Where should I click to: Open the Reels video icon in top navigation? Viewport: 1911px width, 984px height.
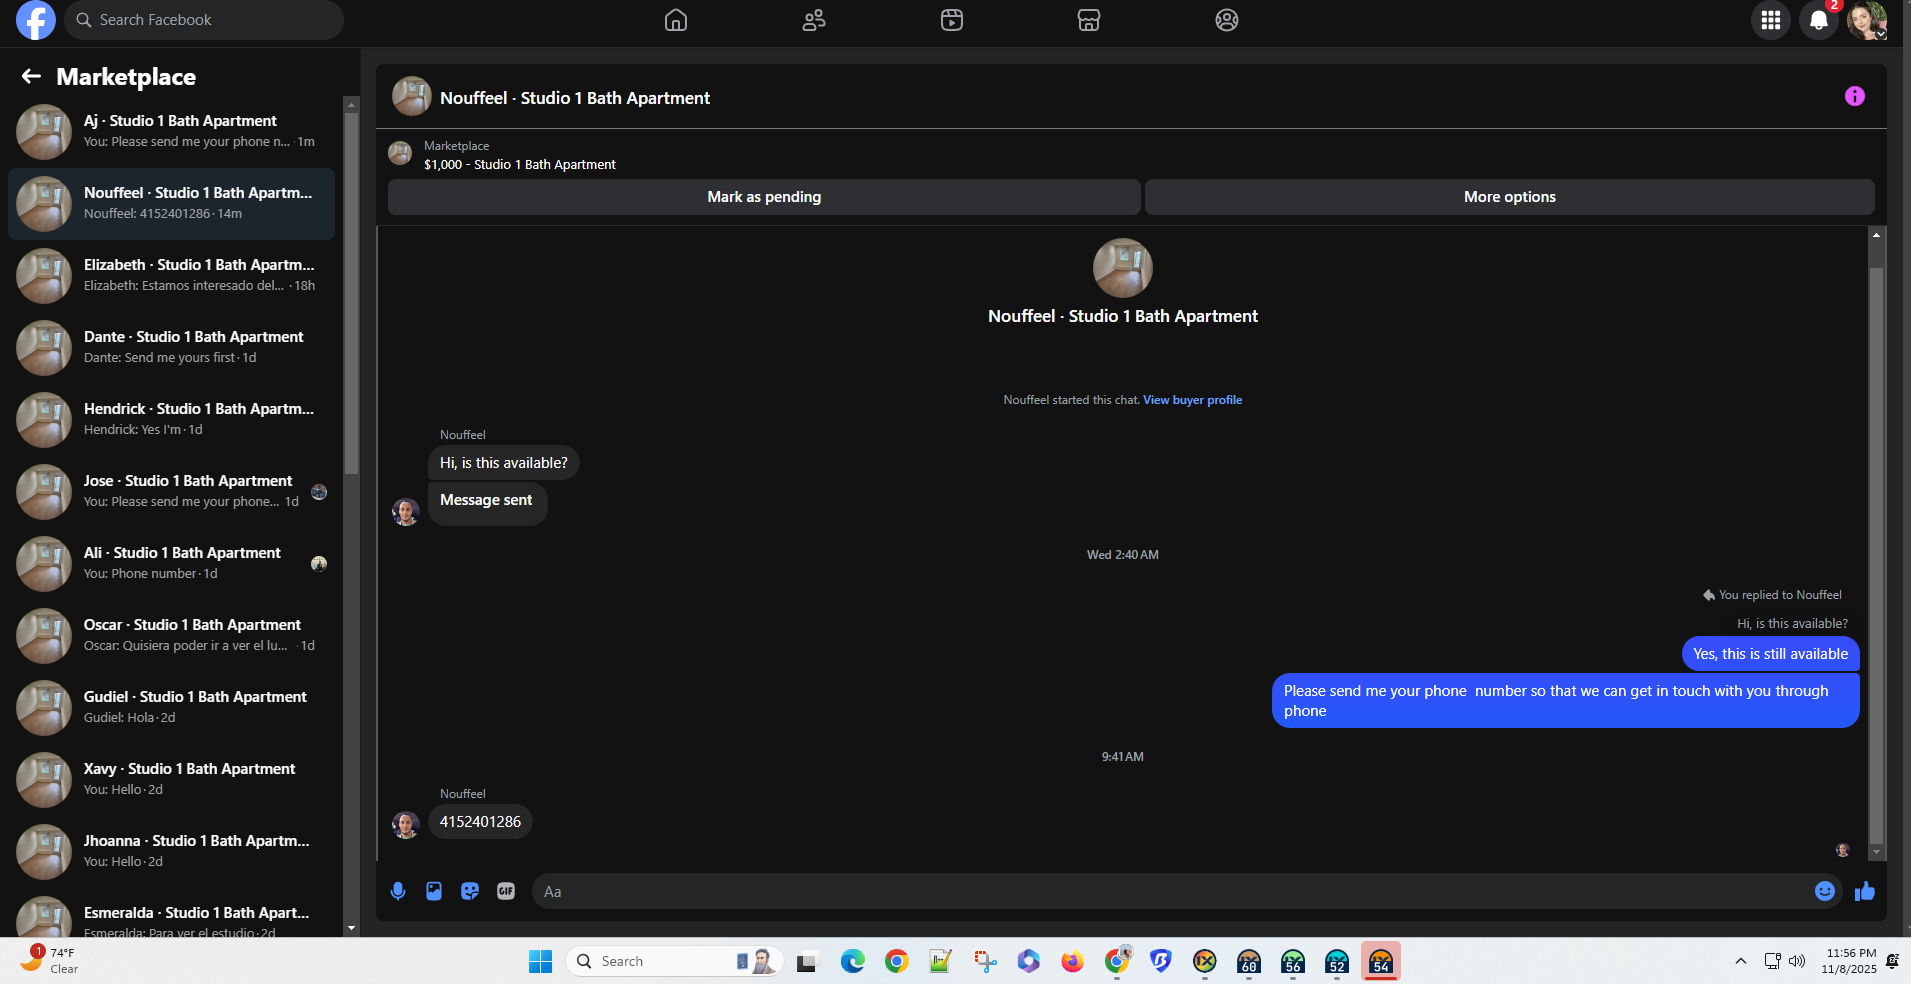pyautogui.click(x=952, y=20)
